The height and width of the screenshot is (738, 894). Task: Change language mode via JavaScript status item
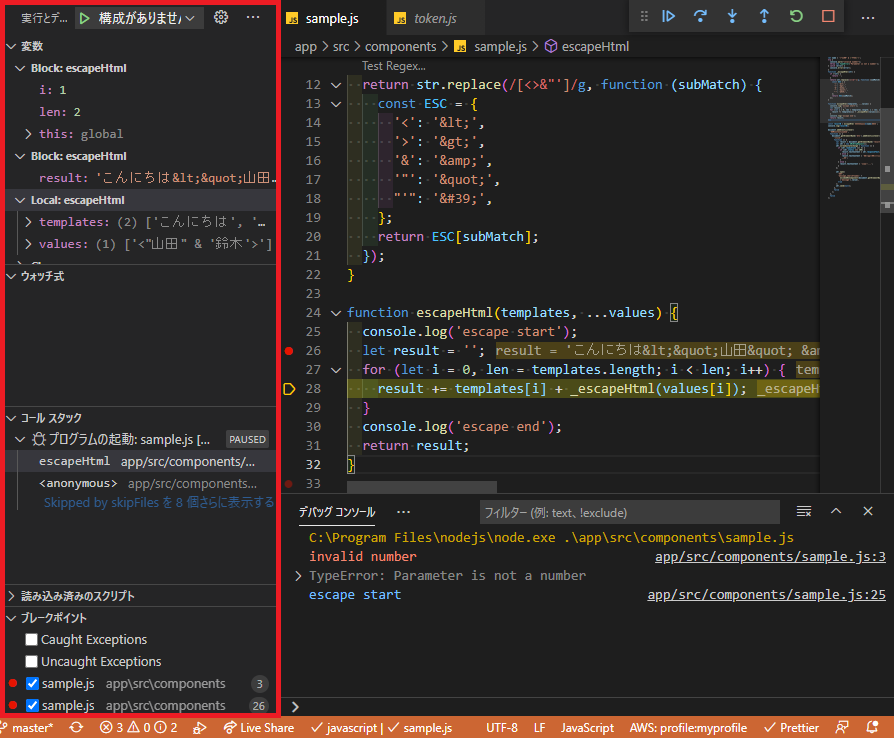click(587, 728)
